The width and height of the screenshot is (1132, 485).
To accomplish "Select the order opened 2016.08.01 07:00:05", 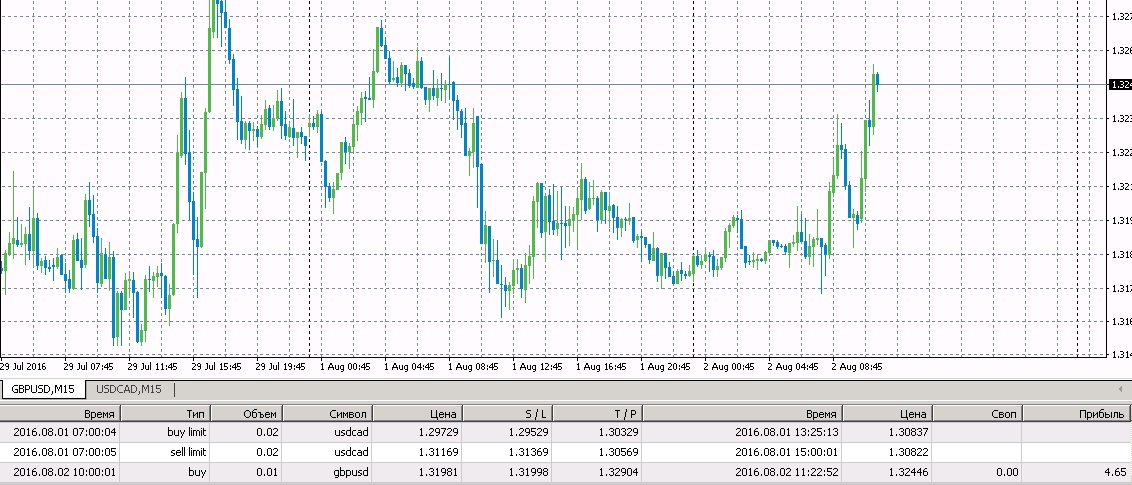I will [566, 453].
